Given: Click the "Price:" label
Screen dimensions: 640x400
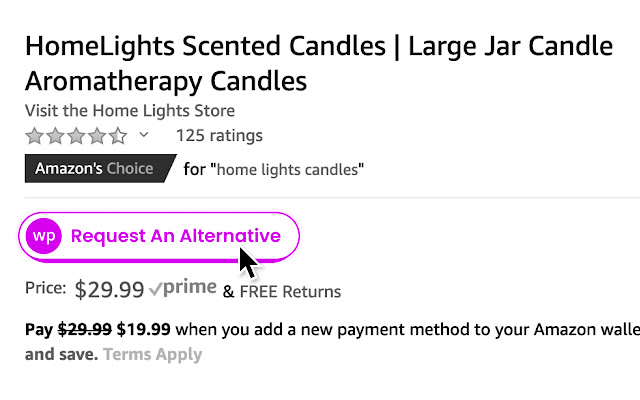Looking at the screenshot, I should (x=46, y=291).
